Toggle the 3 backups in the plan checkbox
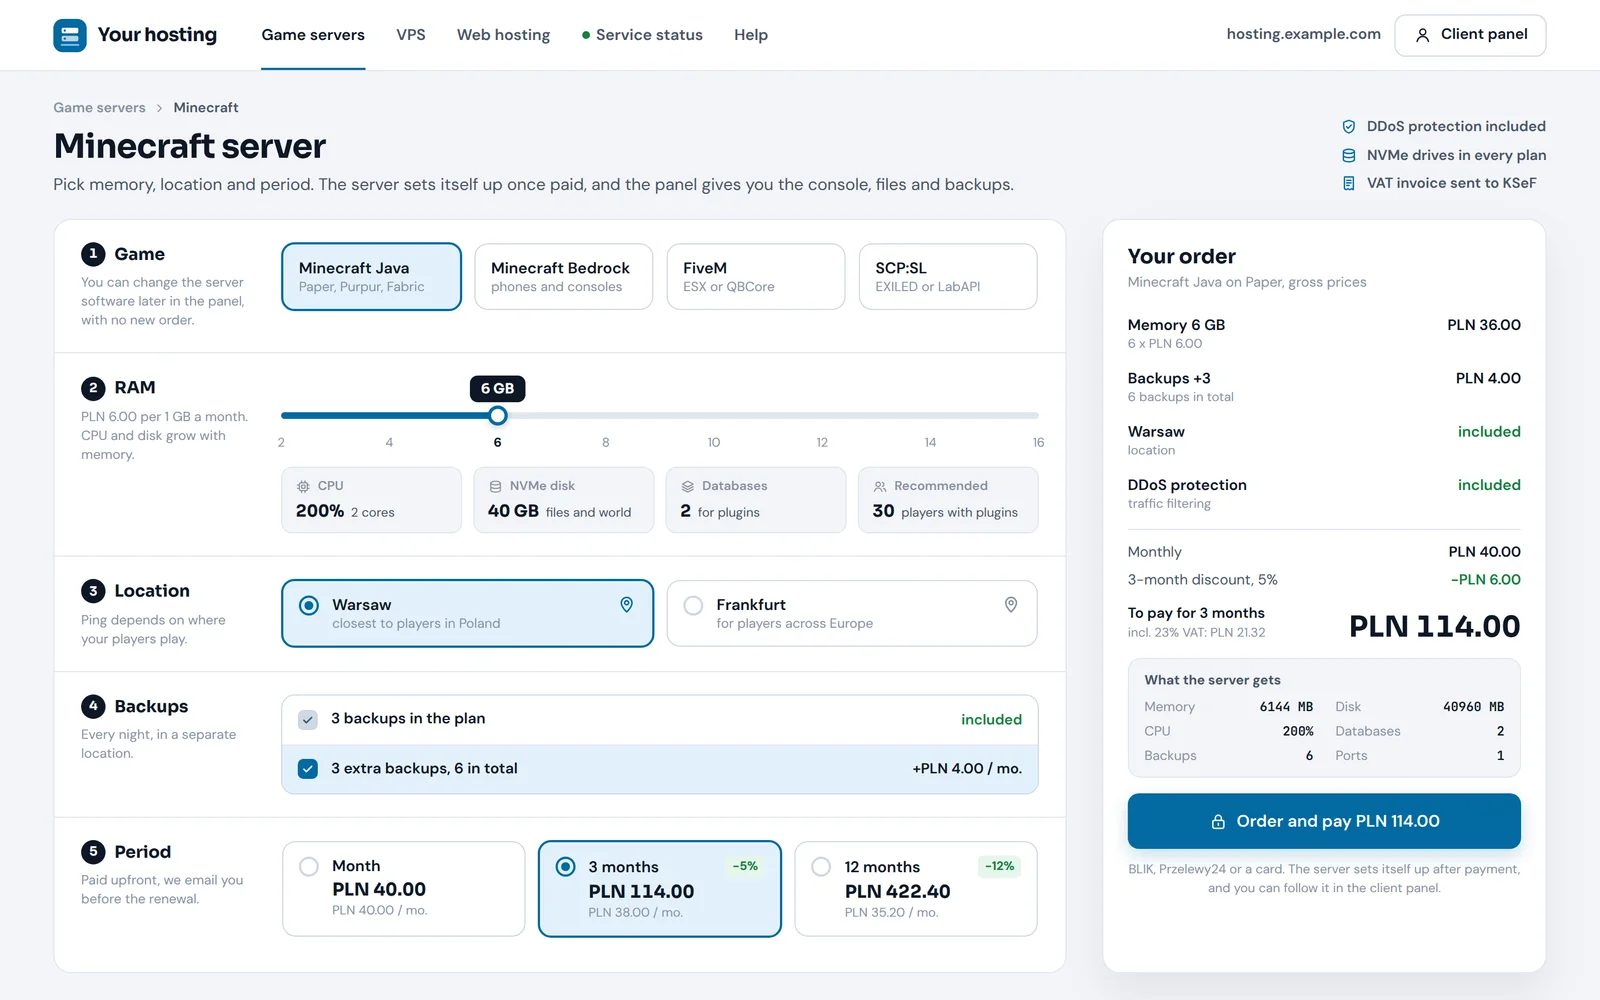 click(308, 719)
